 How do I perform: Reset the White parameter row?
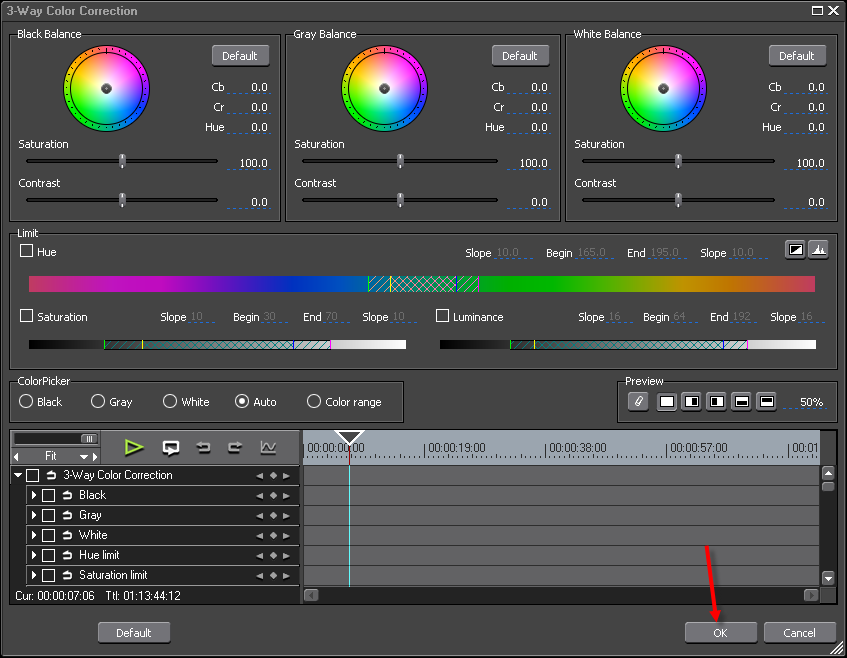pyautogui.click(x=67, y=535)
